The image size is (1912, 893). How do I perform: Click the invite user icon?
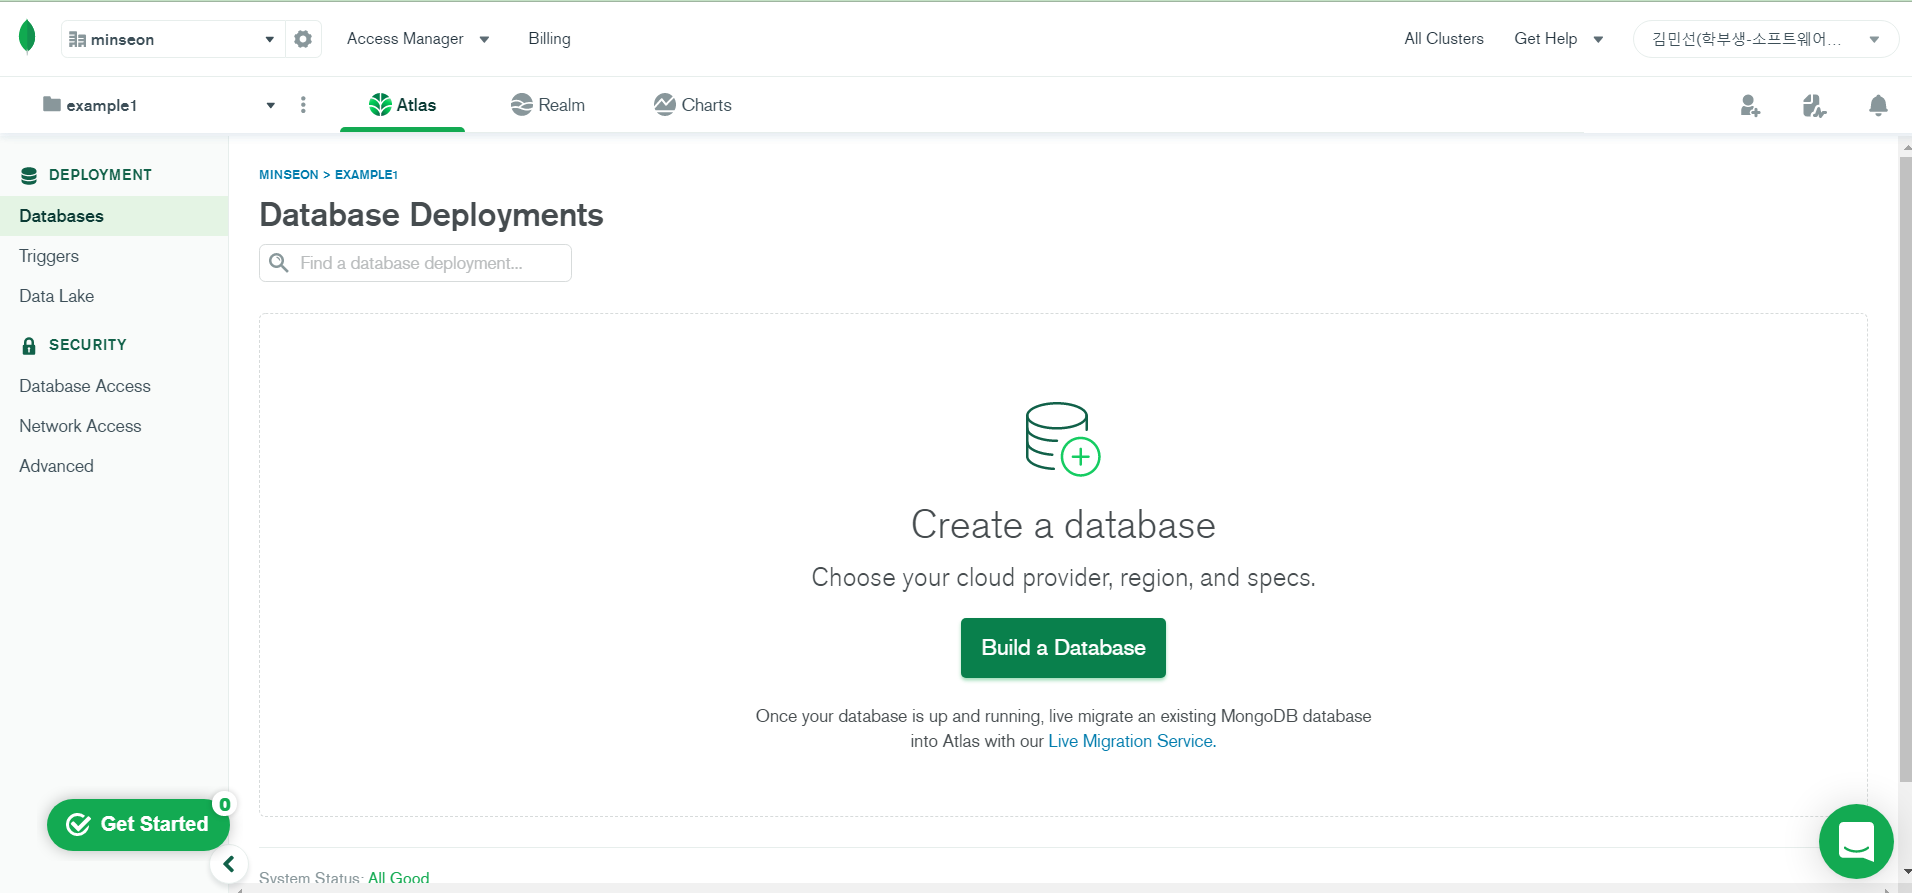point(1750,105)
